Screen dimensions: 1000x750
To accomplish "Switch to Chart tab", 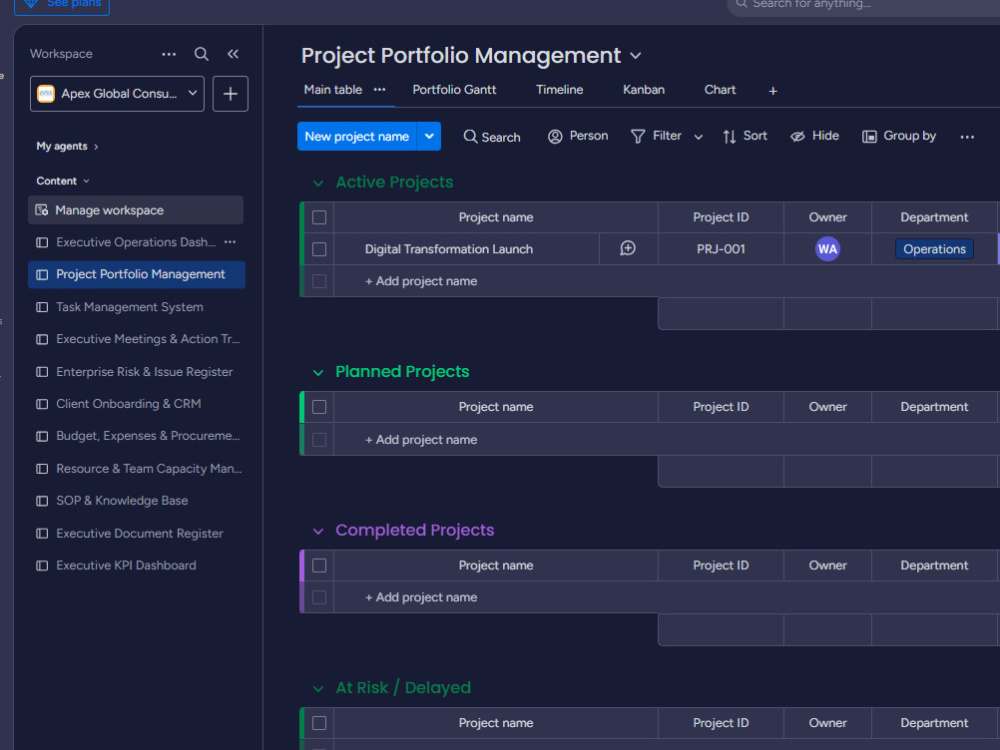I will [720, 90].
